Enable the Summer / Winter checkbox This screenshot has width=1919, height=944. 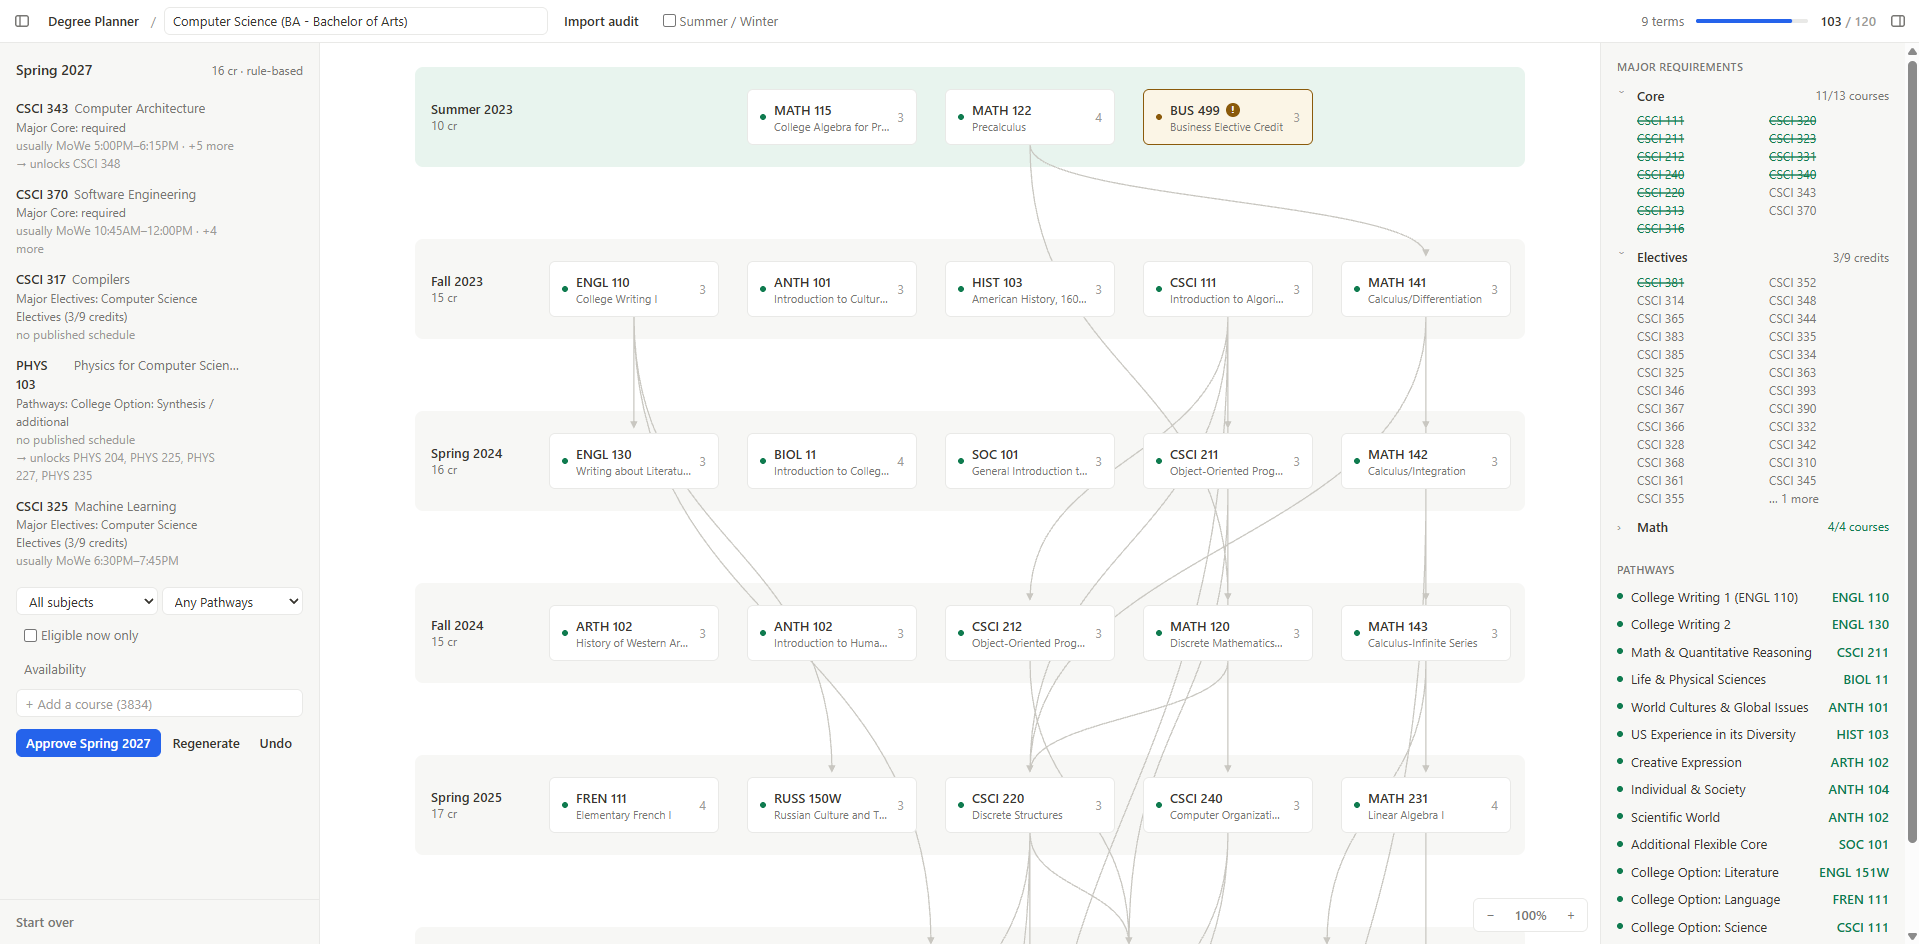[x=669, y=21]
